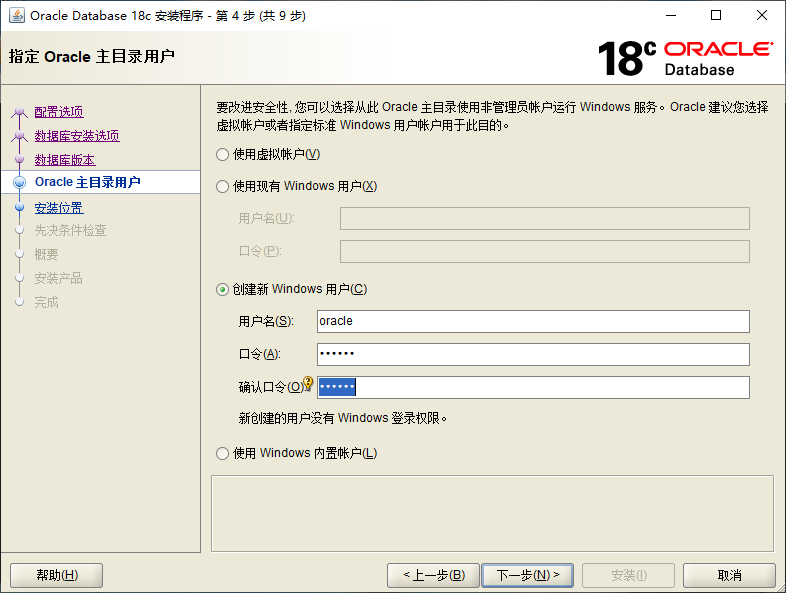The image size is (786, 593).
Task: Click the 确认口令 confirmation field
Action: click(x=533, y=387)
